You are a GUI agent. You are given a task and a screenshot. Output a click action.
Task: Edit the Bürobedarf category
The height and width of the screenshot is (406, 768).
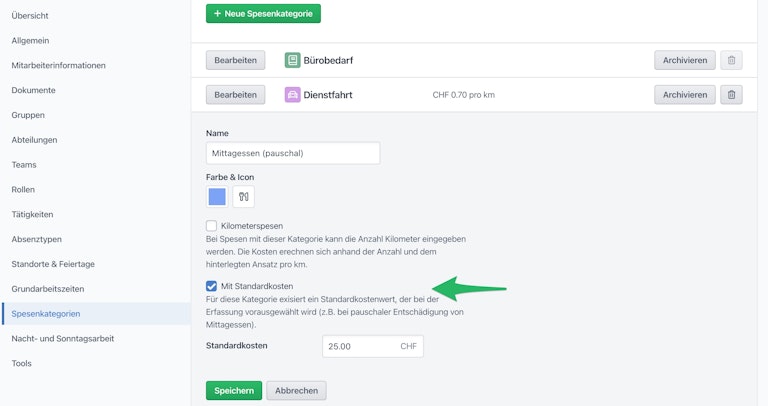coord(236,60)
